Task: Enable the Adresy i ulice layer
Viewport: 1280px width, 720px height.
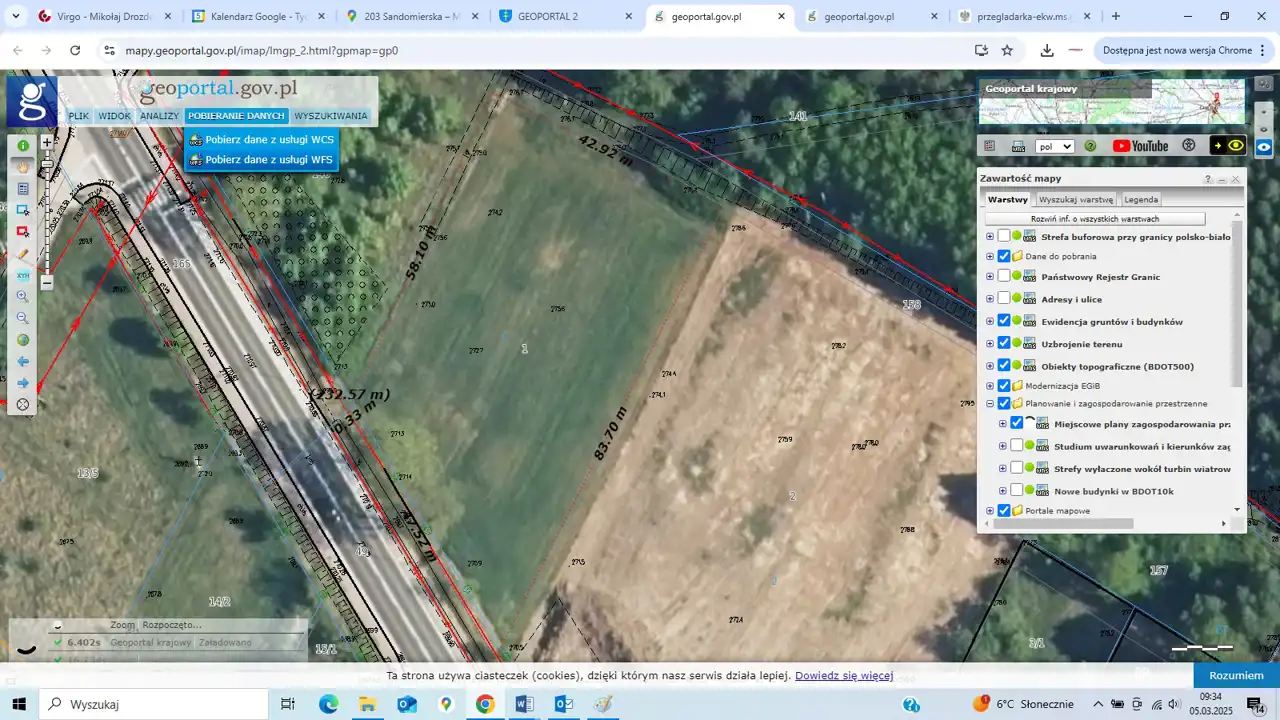Action: pos(1004,299)
